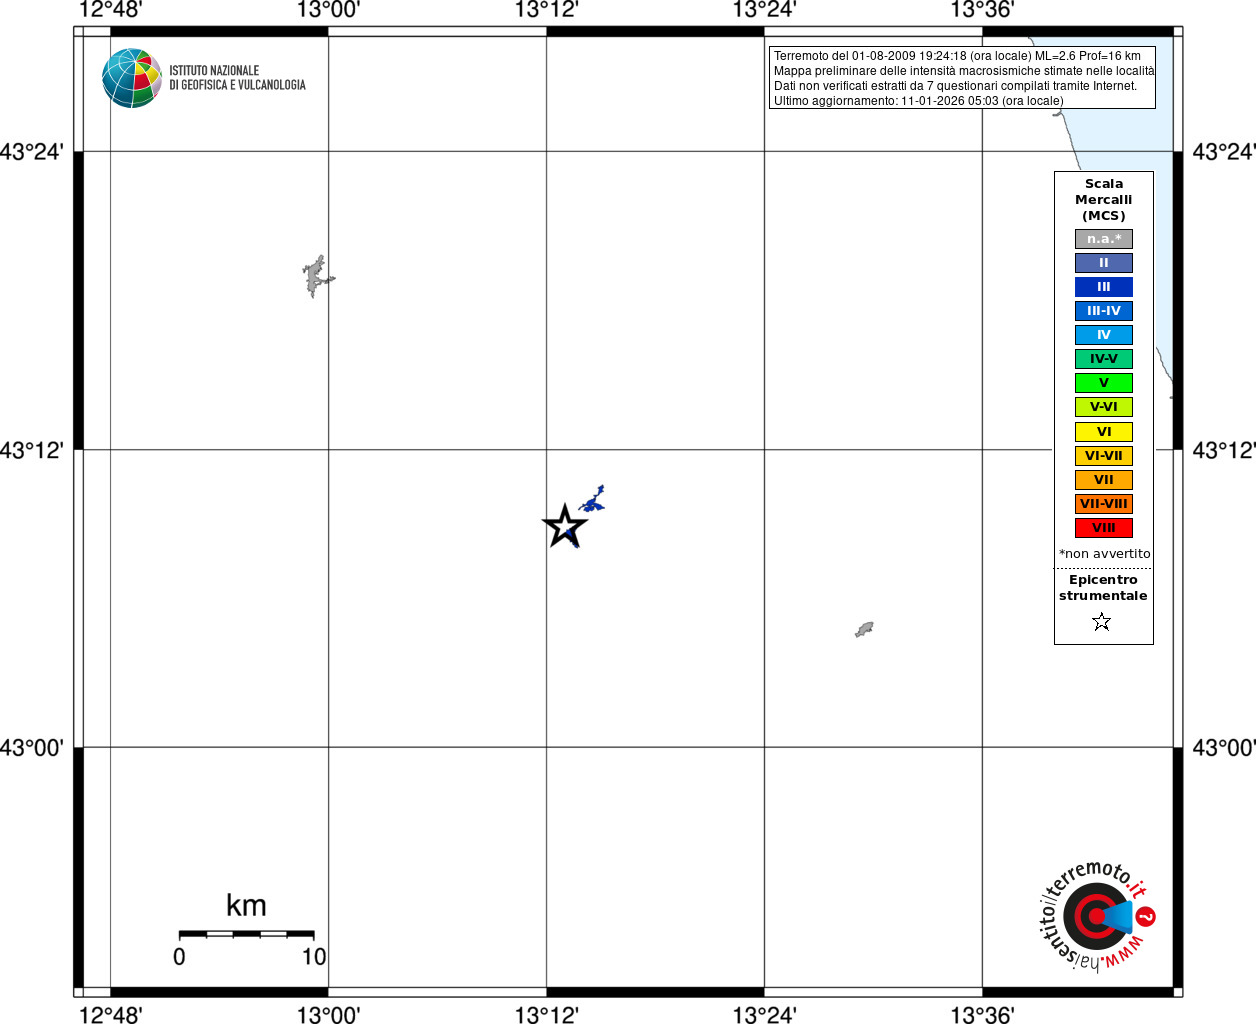Viewport: 1256px width, 1024px height.
Task: Click right axis label 43°24'
Action: coord(1224,152)
